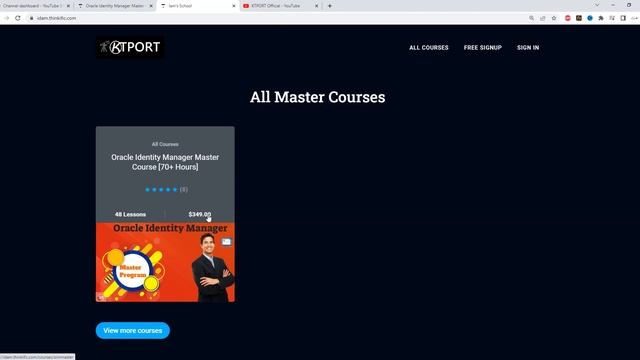The height and width of the screenshot is (360, 640).
Task: Click the five-star rating on the course card
Action: pos(162,189)
